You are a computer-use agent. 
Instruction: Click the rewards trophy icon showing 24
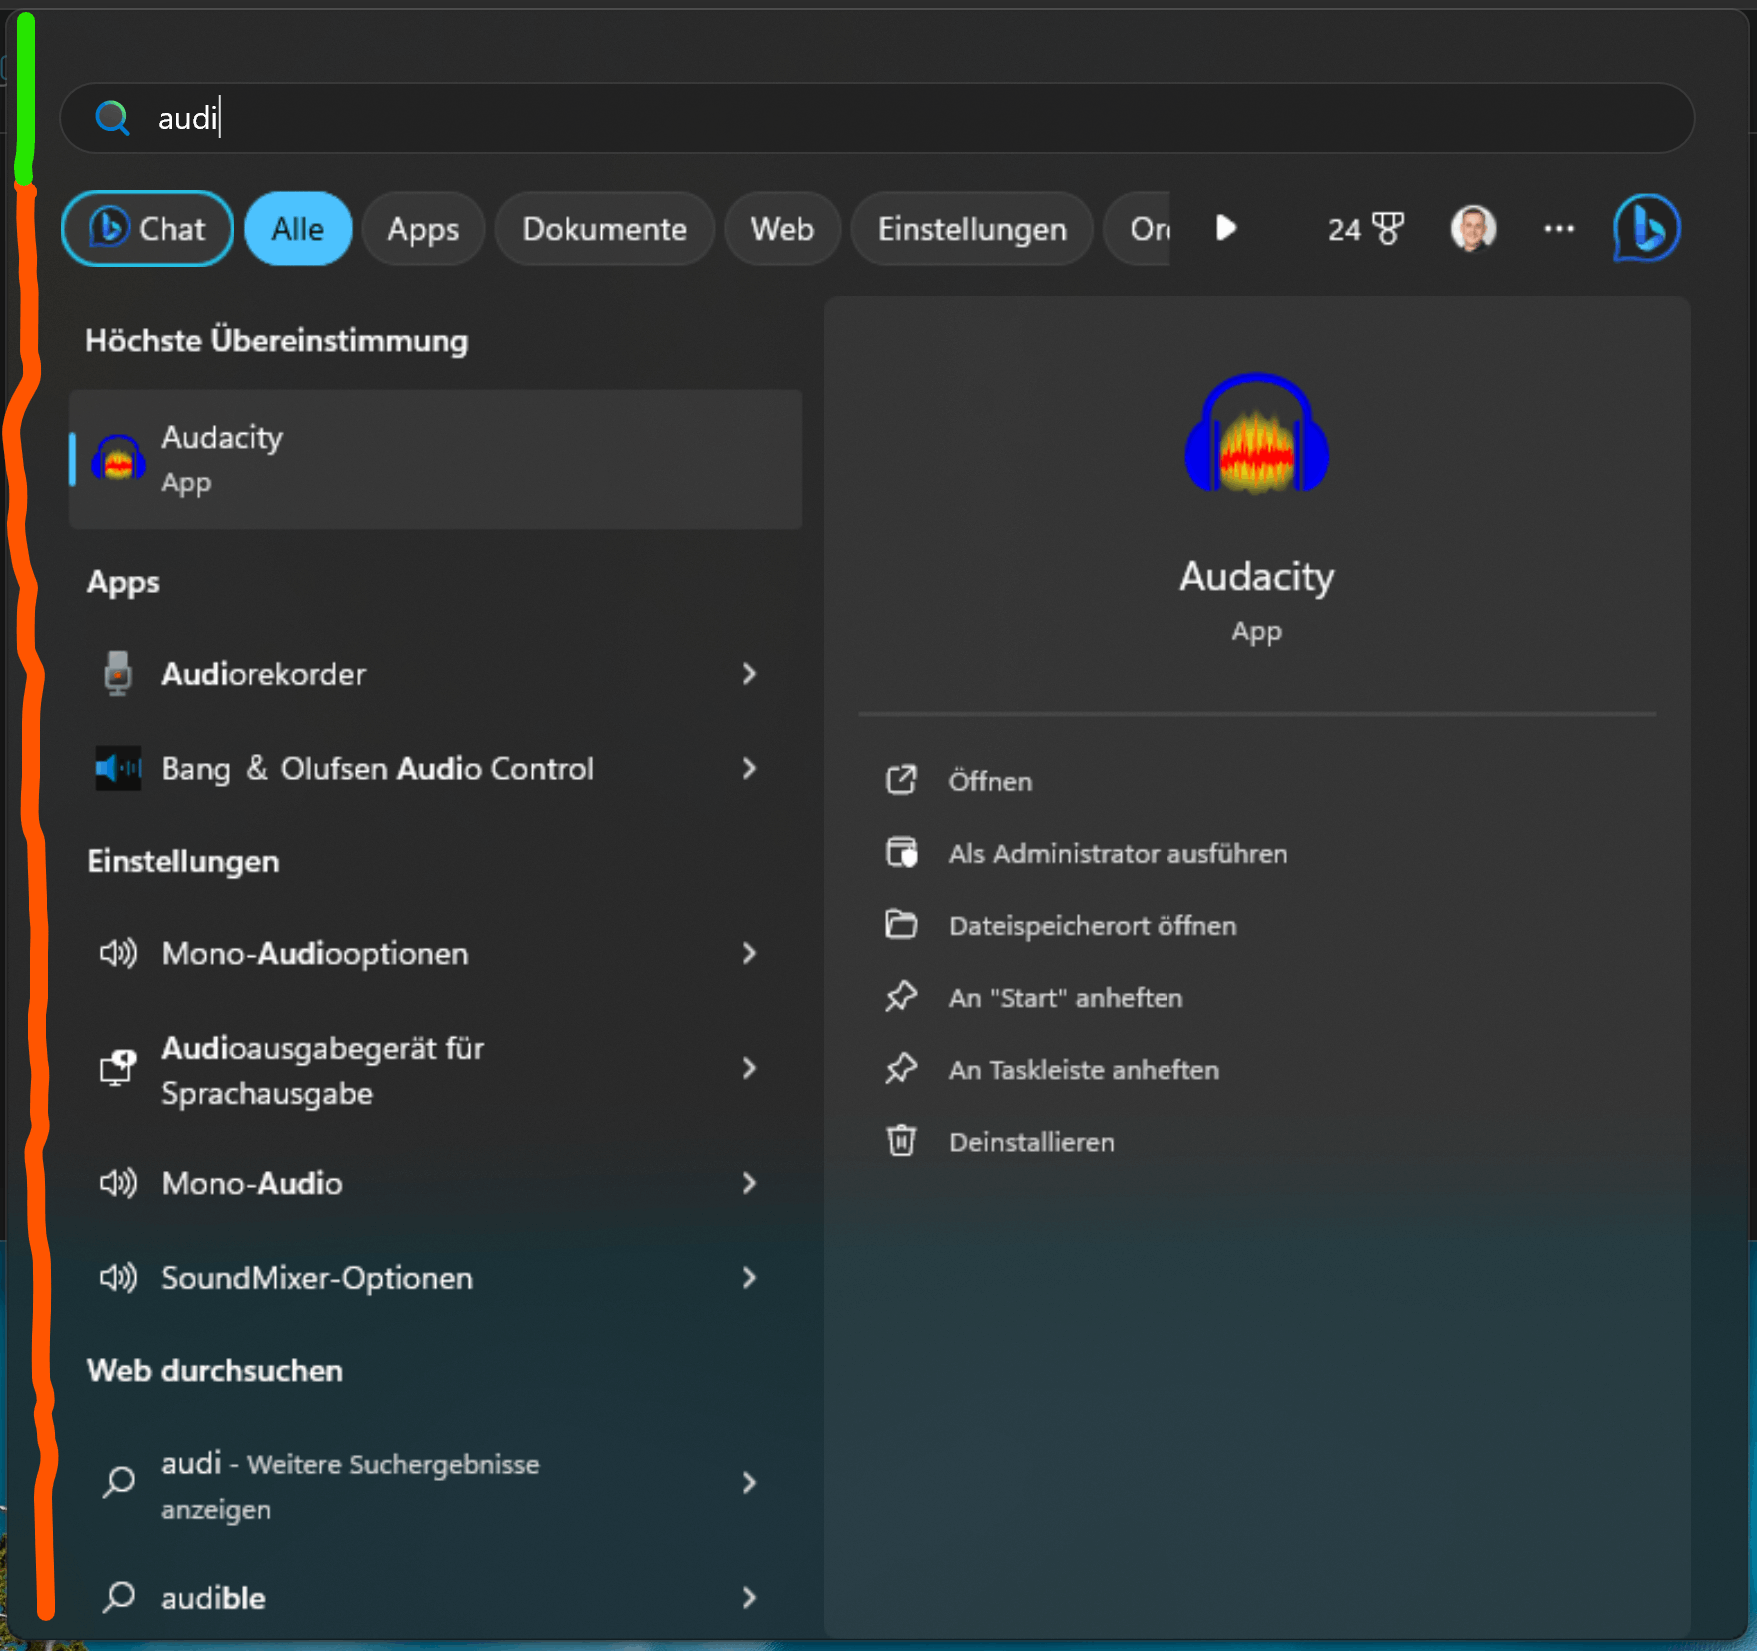(x=1388, y=229)
